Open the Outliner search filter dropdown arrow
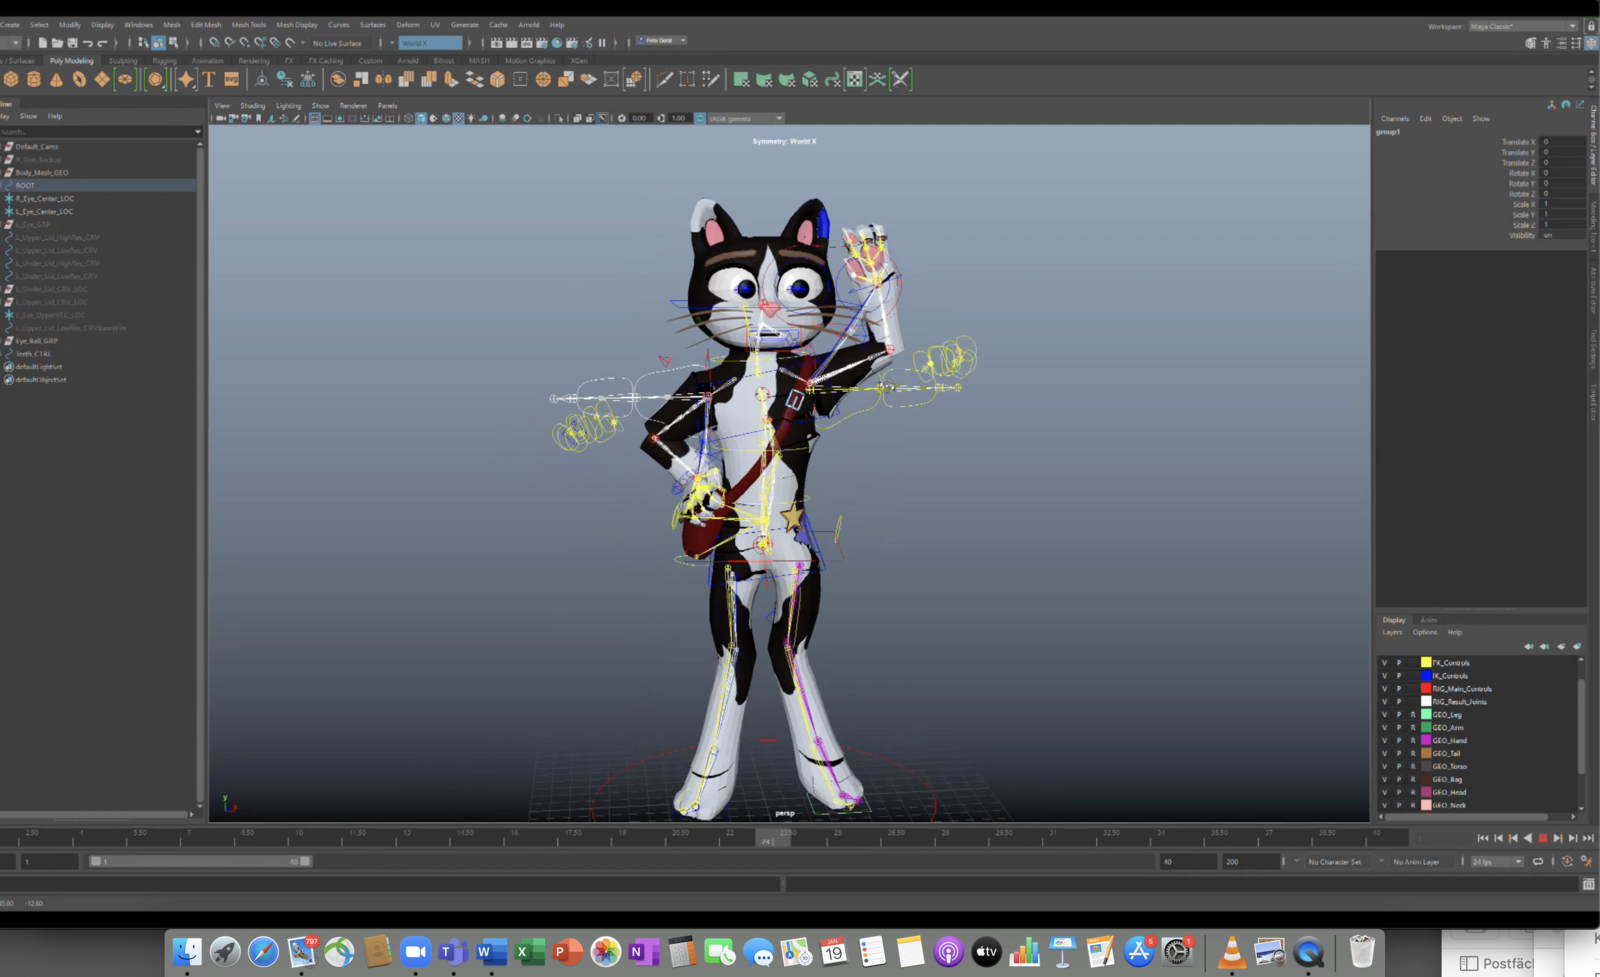Viewport: 1600px width, 977px height. pyautogui.click(x=197, y=131)
